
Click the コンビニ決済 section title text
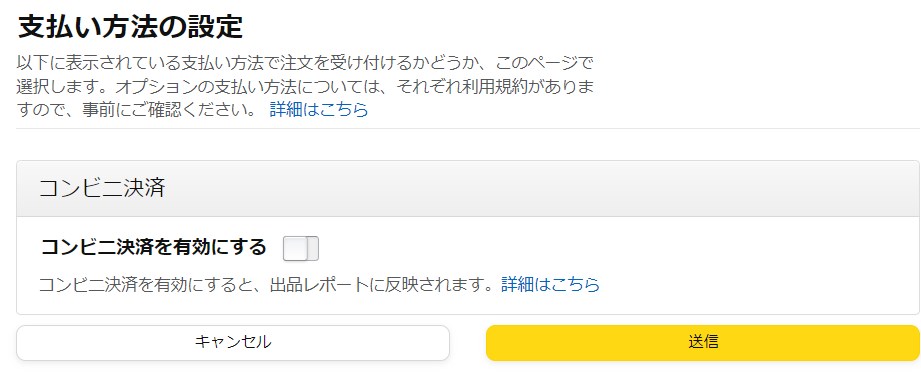102,188
